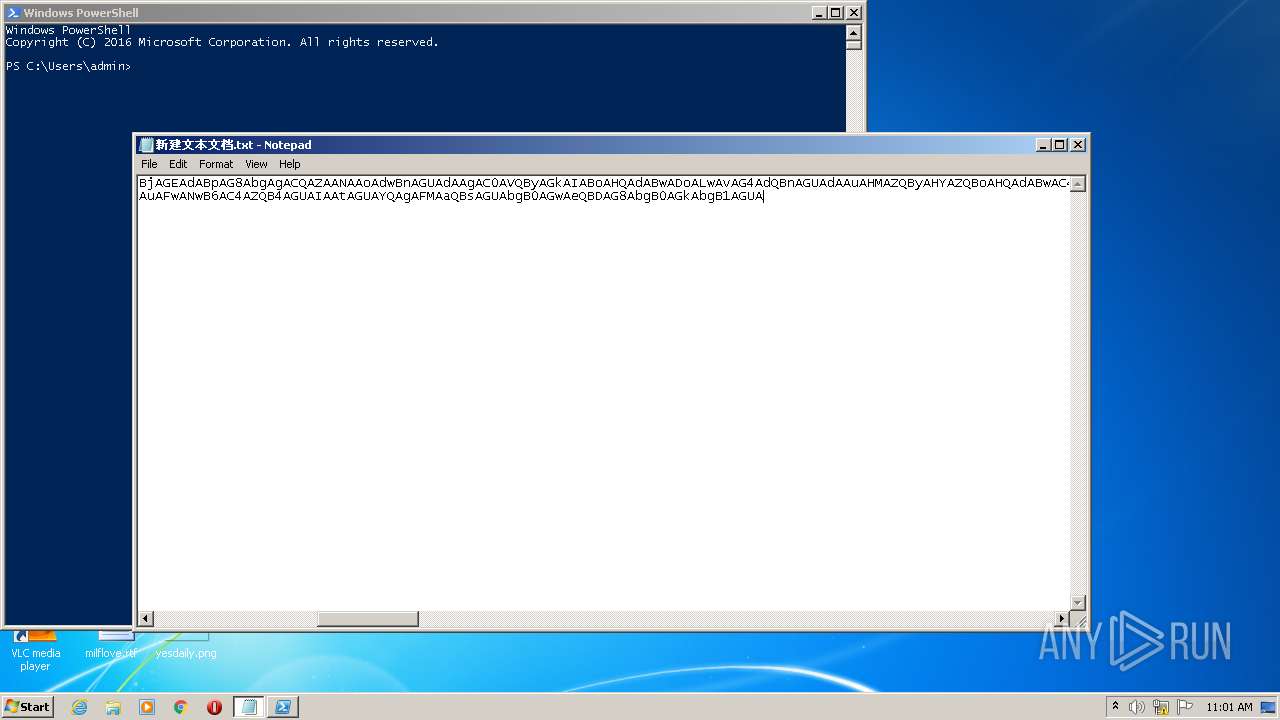Click the 11:01 AM taskbar clock

click(x=1229, y=707)
